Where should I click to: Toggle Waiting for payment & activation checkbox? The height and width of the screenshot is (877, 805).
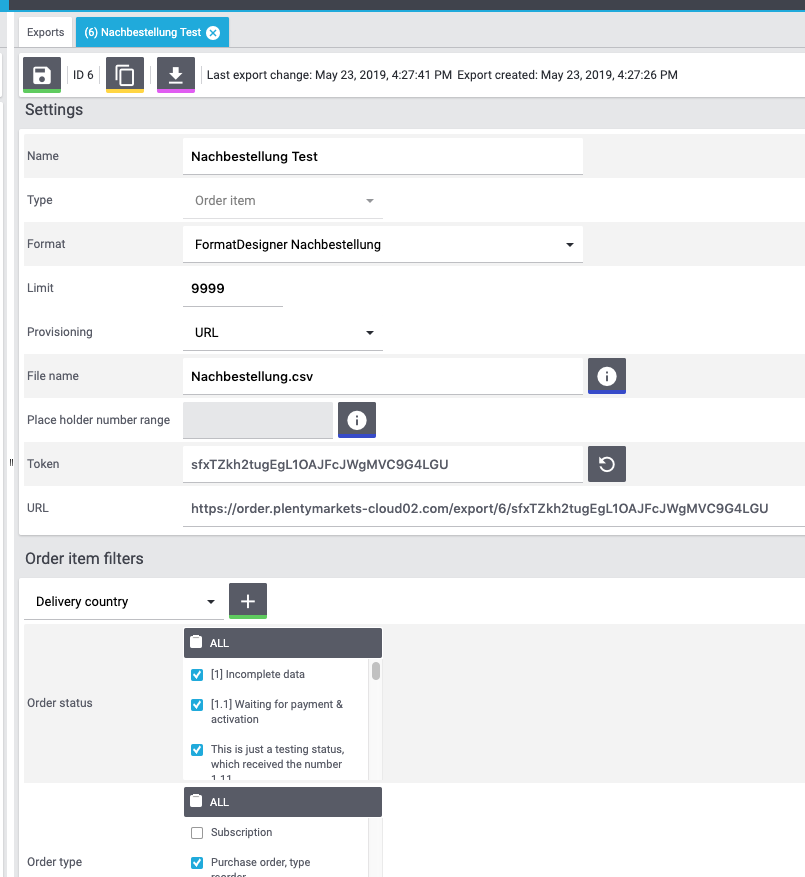(197, 705)
